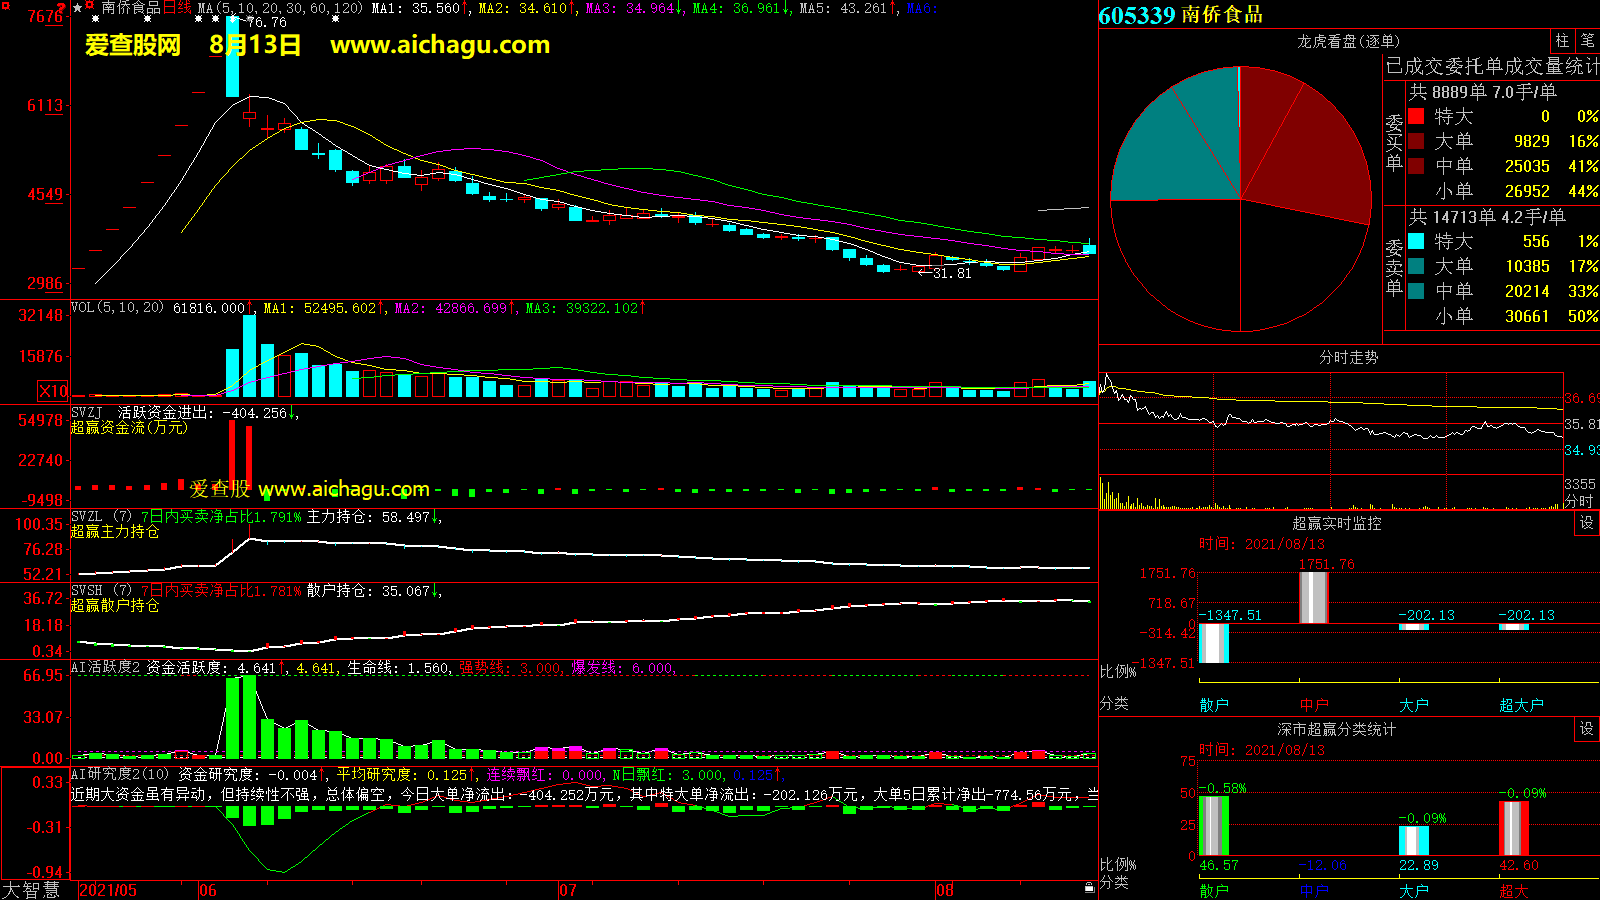Open MA(5,10,20,30,60,120) indicator parameters
The width and height of the screenshot is (1600, 900).
tap(279, 8)
